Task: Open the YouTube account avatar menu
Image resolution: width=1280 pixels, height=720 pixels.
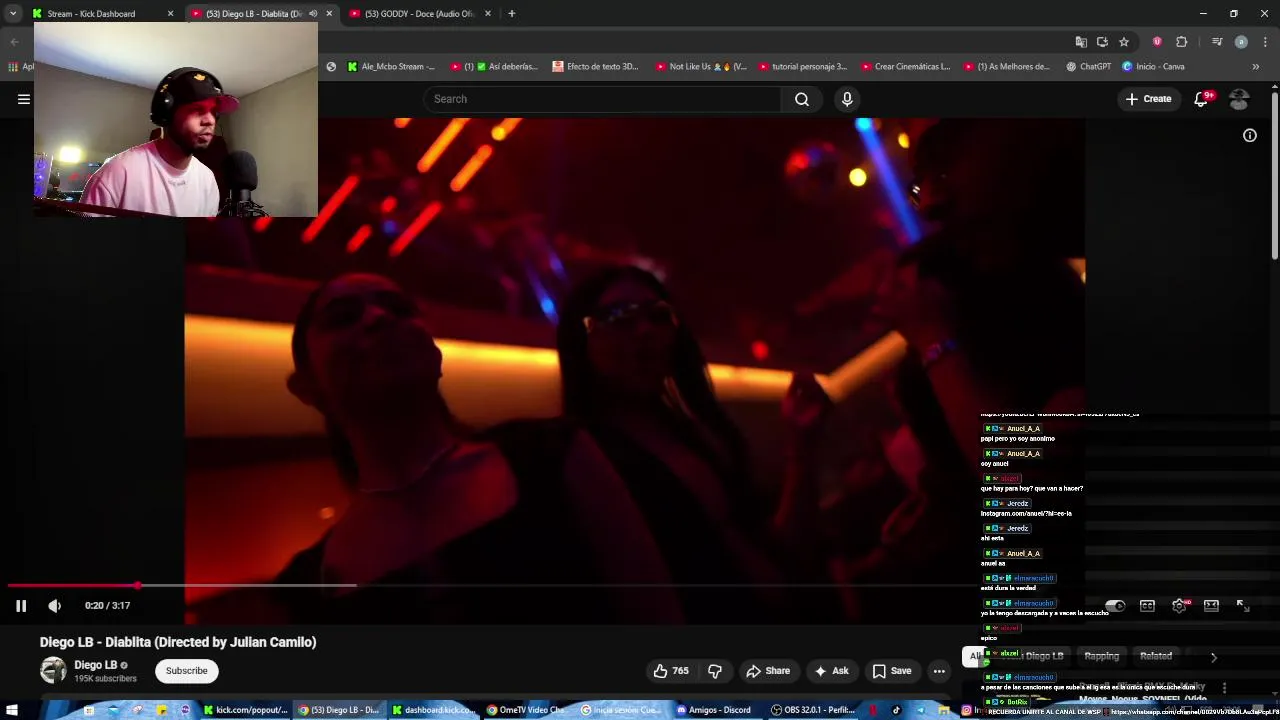Action: 1239,99
